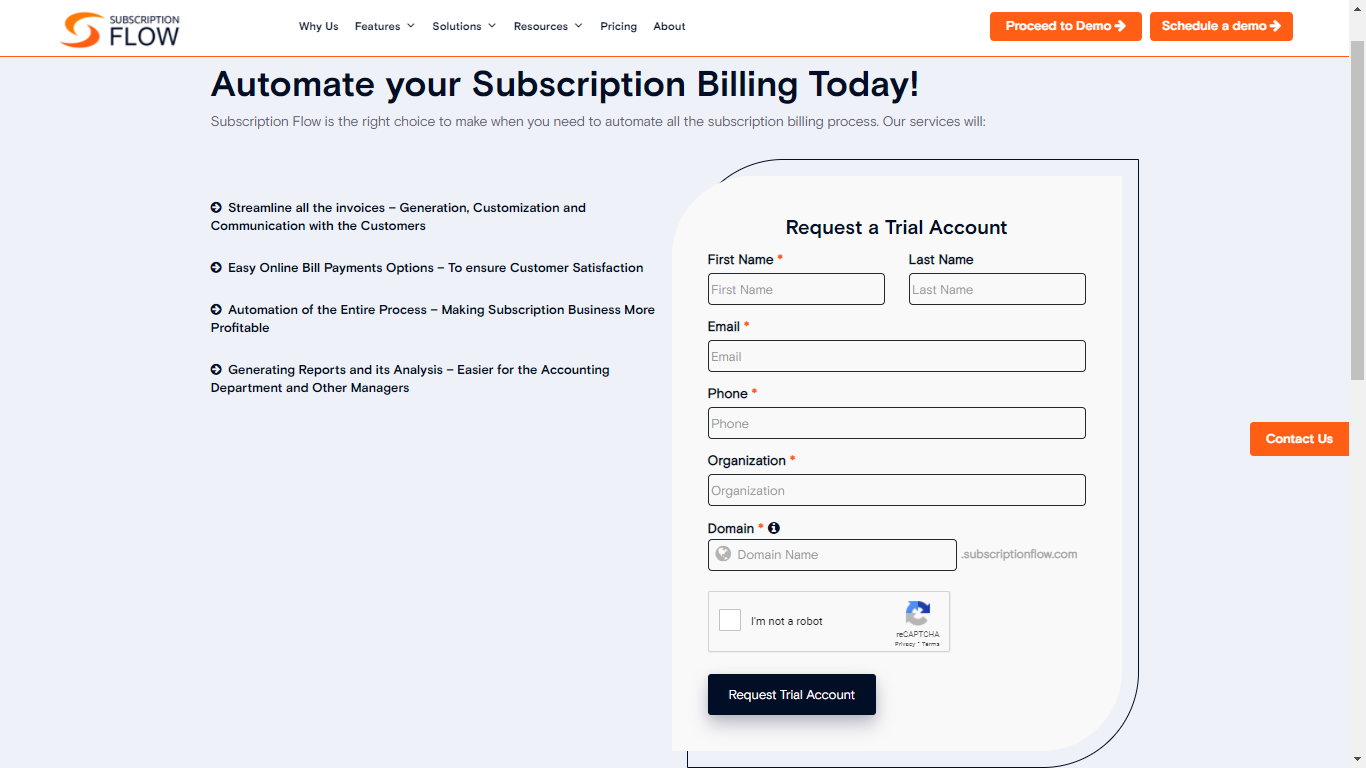Open the reCAPTCHA Privacy link
1366x768 pixels.
[906, 644]
